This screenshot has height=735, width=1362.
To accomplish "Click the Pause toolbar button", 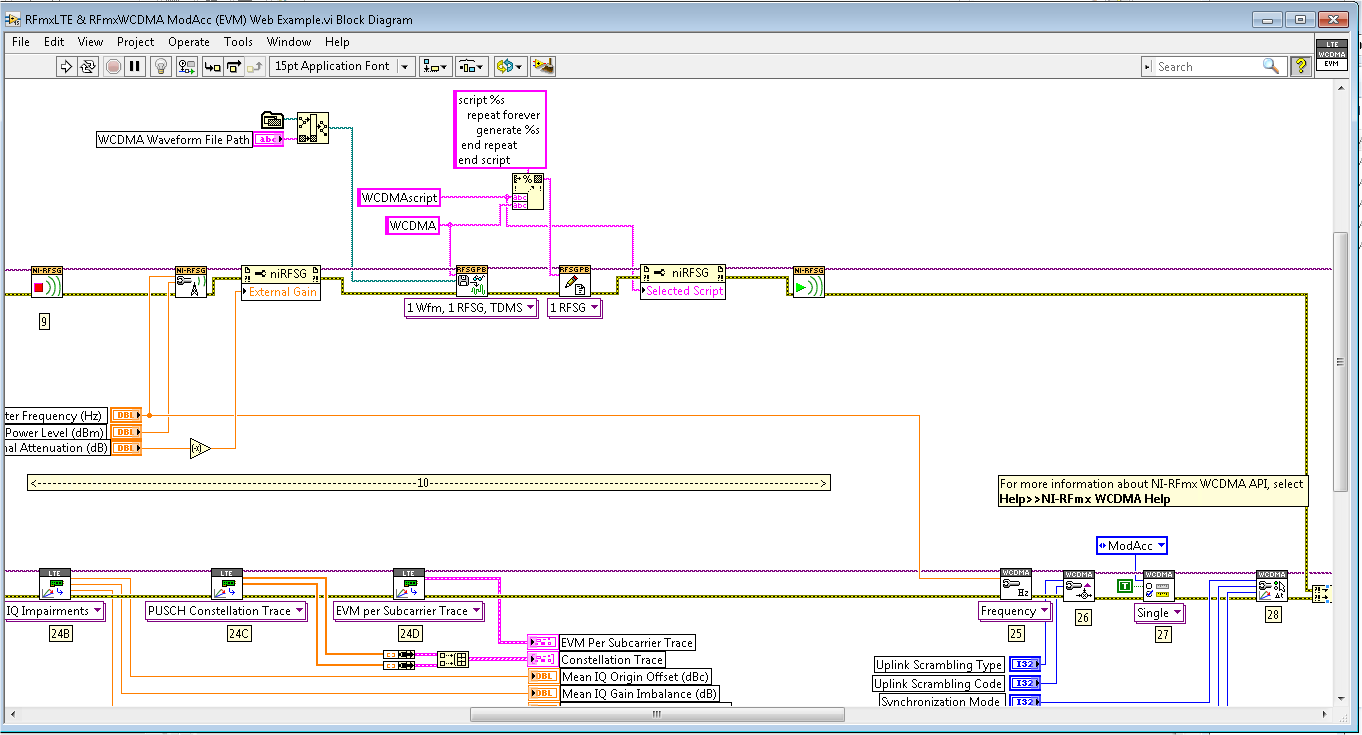I will 136,66.
